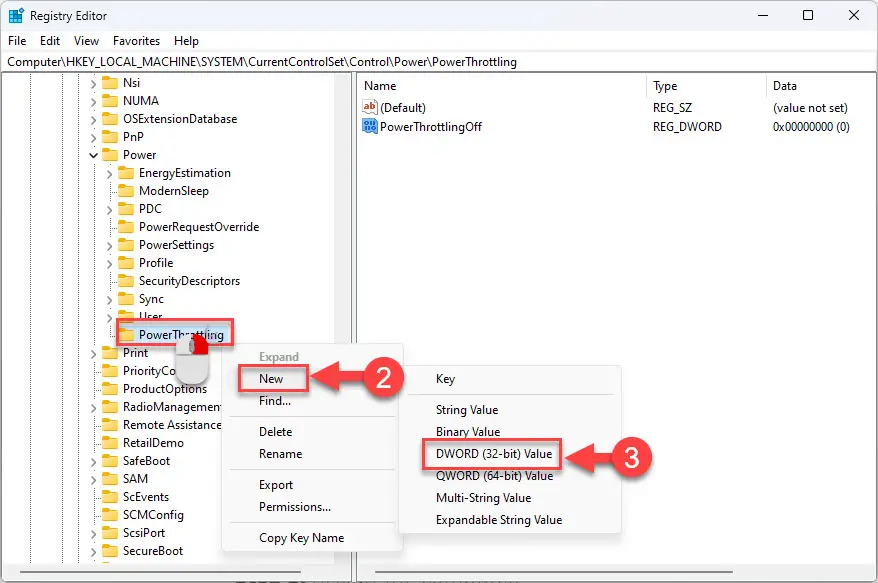The image size is (878, 583).
Task: Select New in the context menu
Action: pyautogui.click(x=271, y=379)
